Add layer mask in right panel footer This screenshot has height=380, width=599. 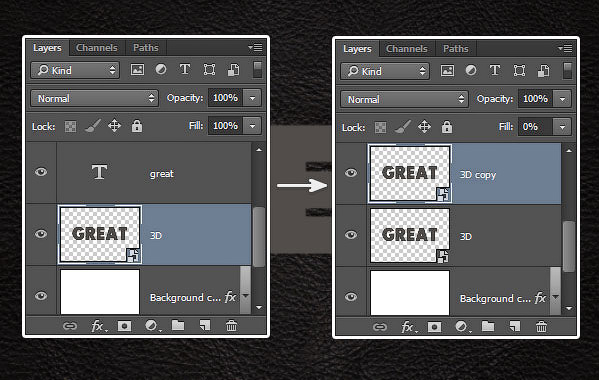point(434,327)
